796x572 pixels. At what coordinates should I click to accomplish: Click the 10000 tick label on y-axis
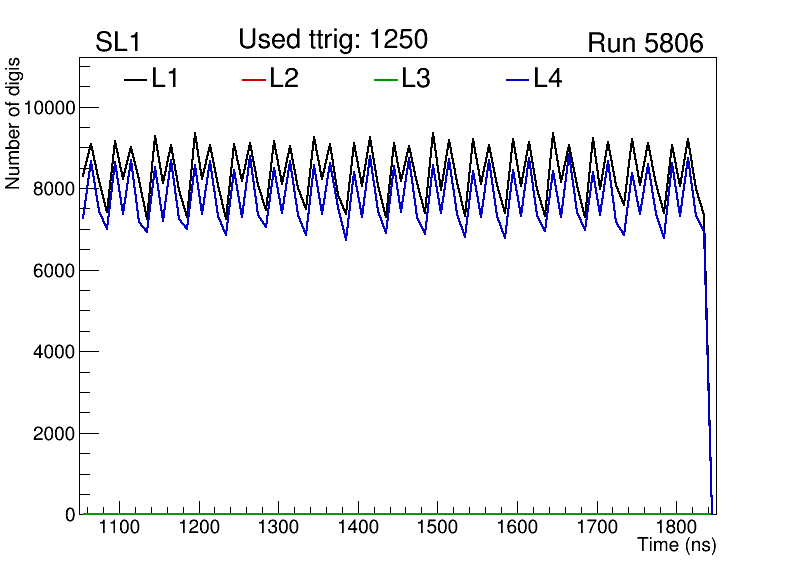46,108
